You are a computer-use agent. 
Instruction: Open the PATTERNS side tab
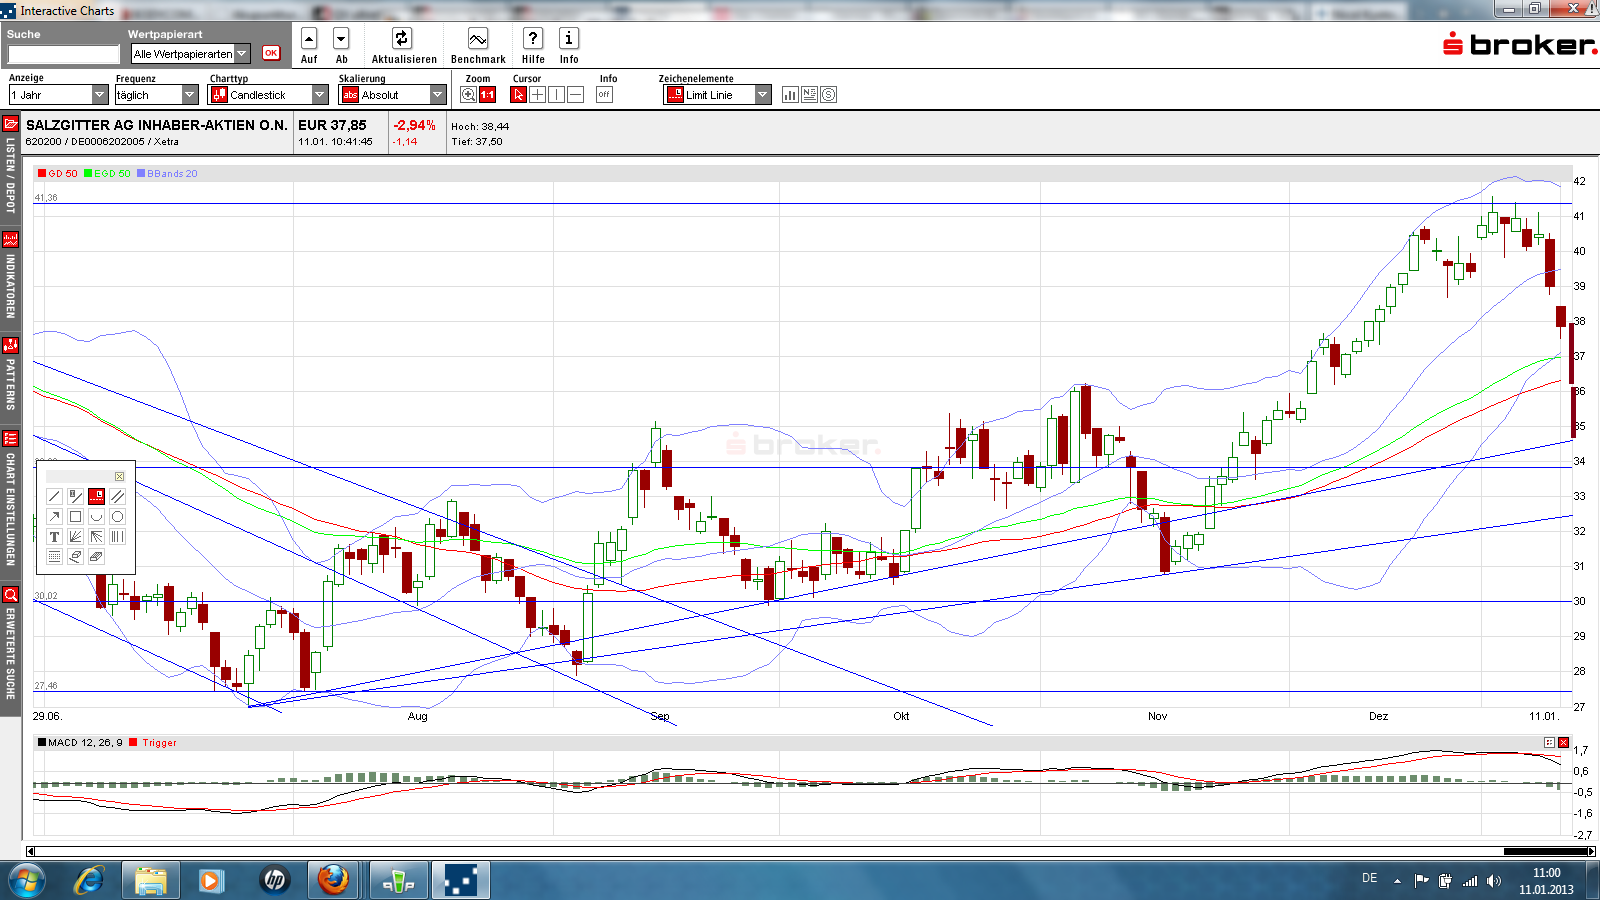point(10,375)
